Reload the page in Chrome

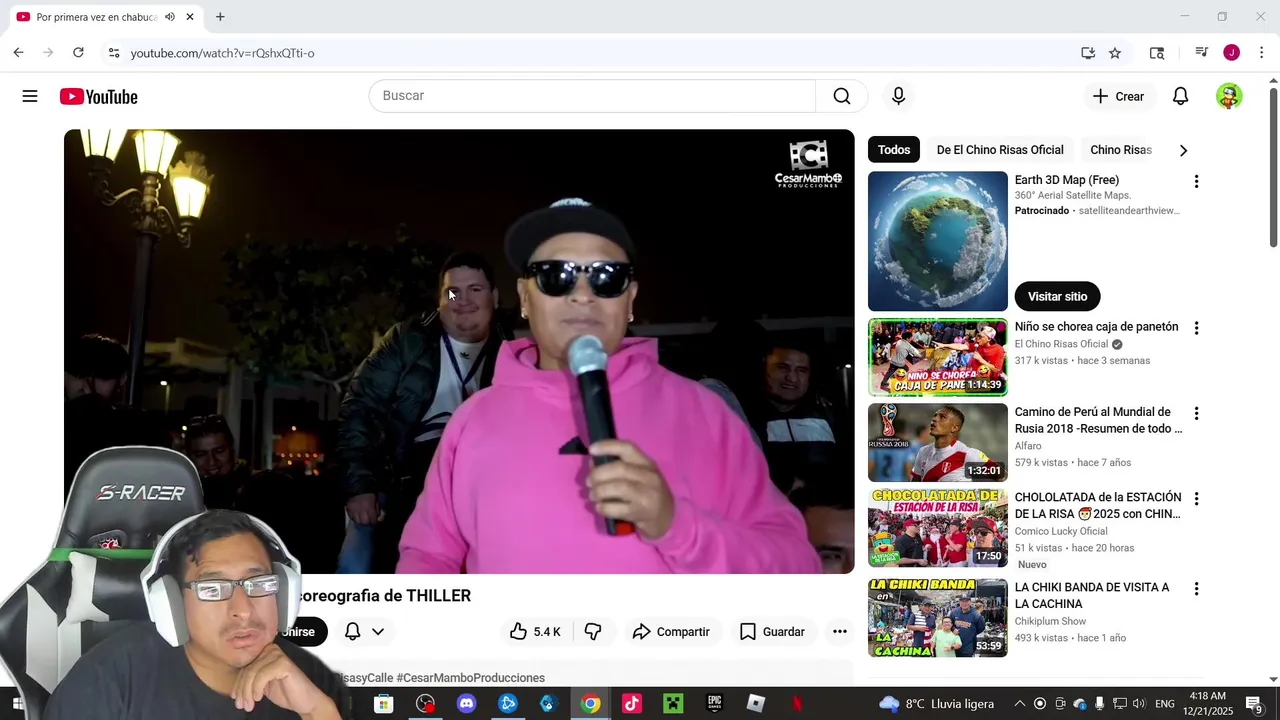78,53
